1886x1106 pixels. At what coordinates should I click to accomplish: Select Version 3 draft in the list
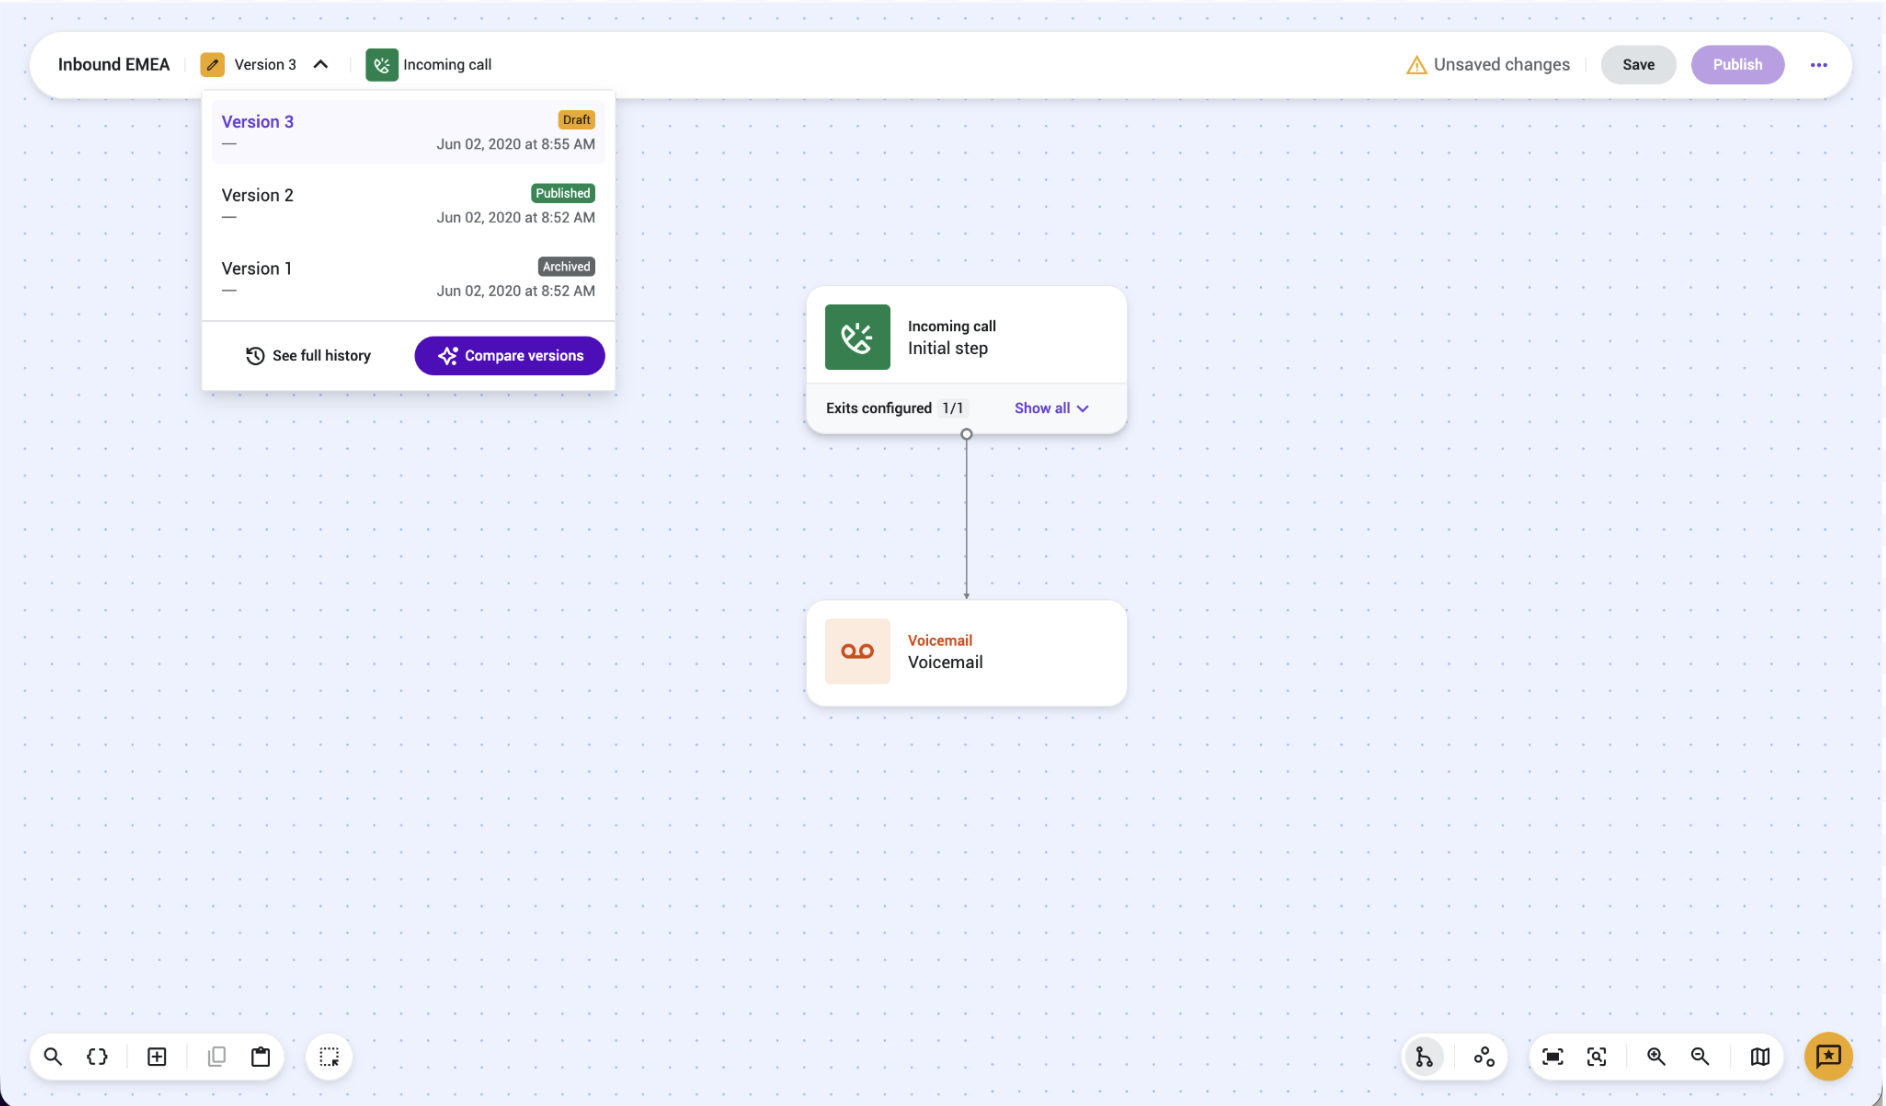tap(408, 132)
